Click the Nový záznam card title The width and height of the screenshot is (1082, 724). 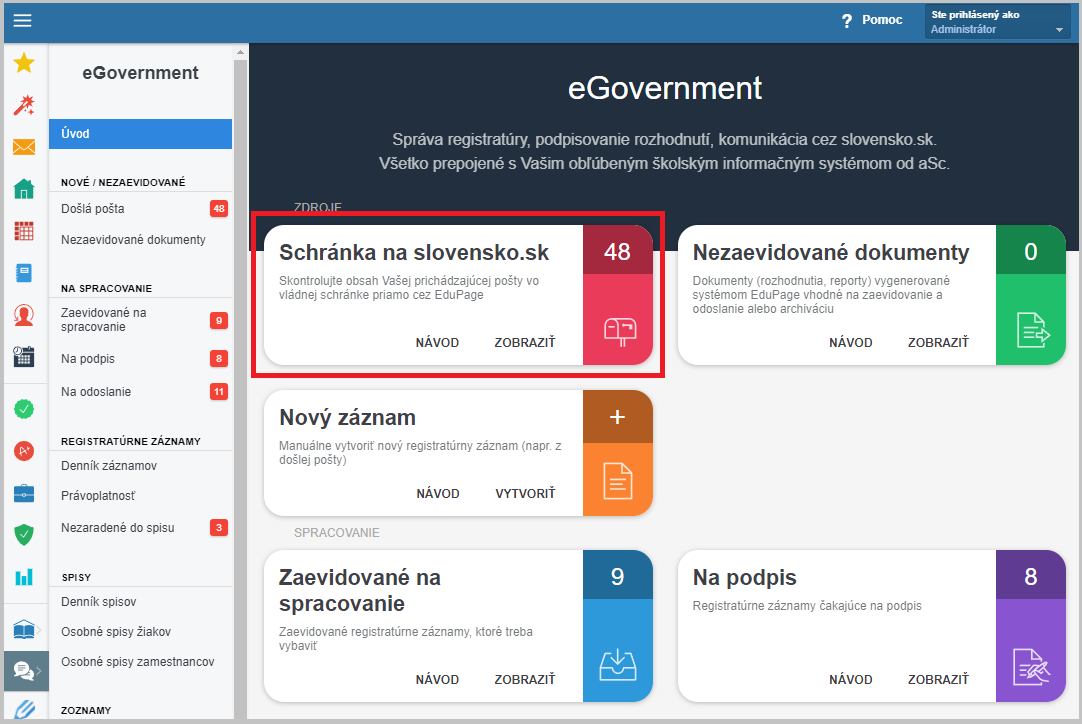pos(347,418)
